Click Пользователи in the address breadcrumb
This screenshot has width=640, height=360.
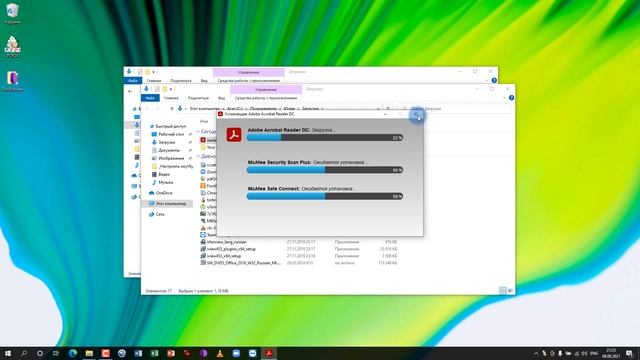263,109
